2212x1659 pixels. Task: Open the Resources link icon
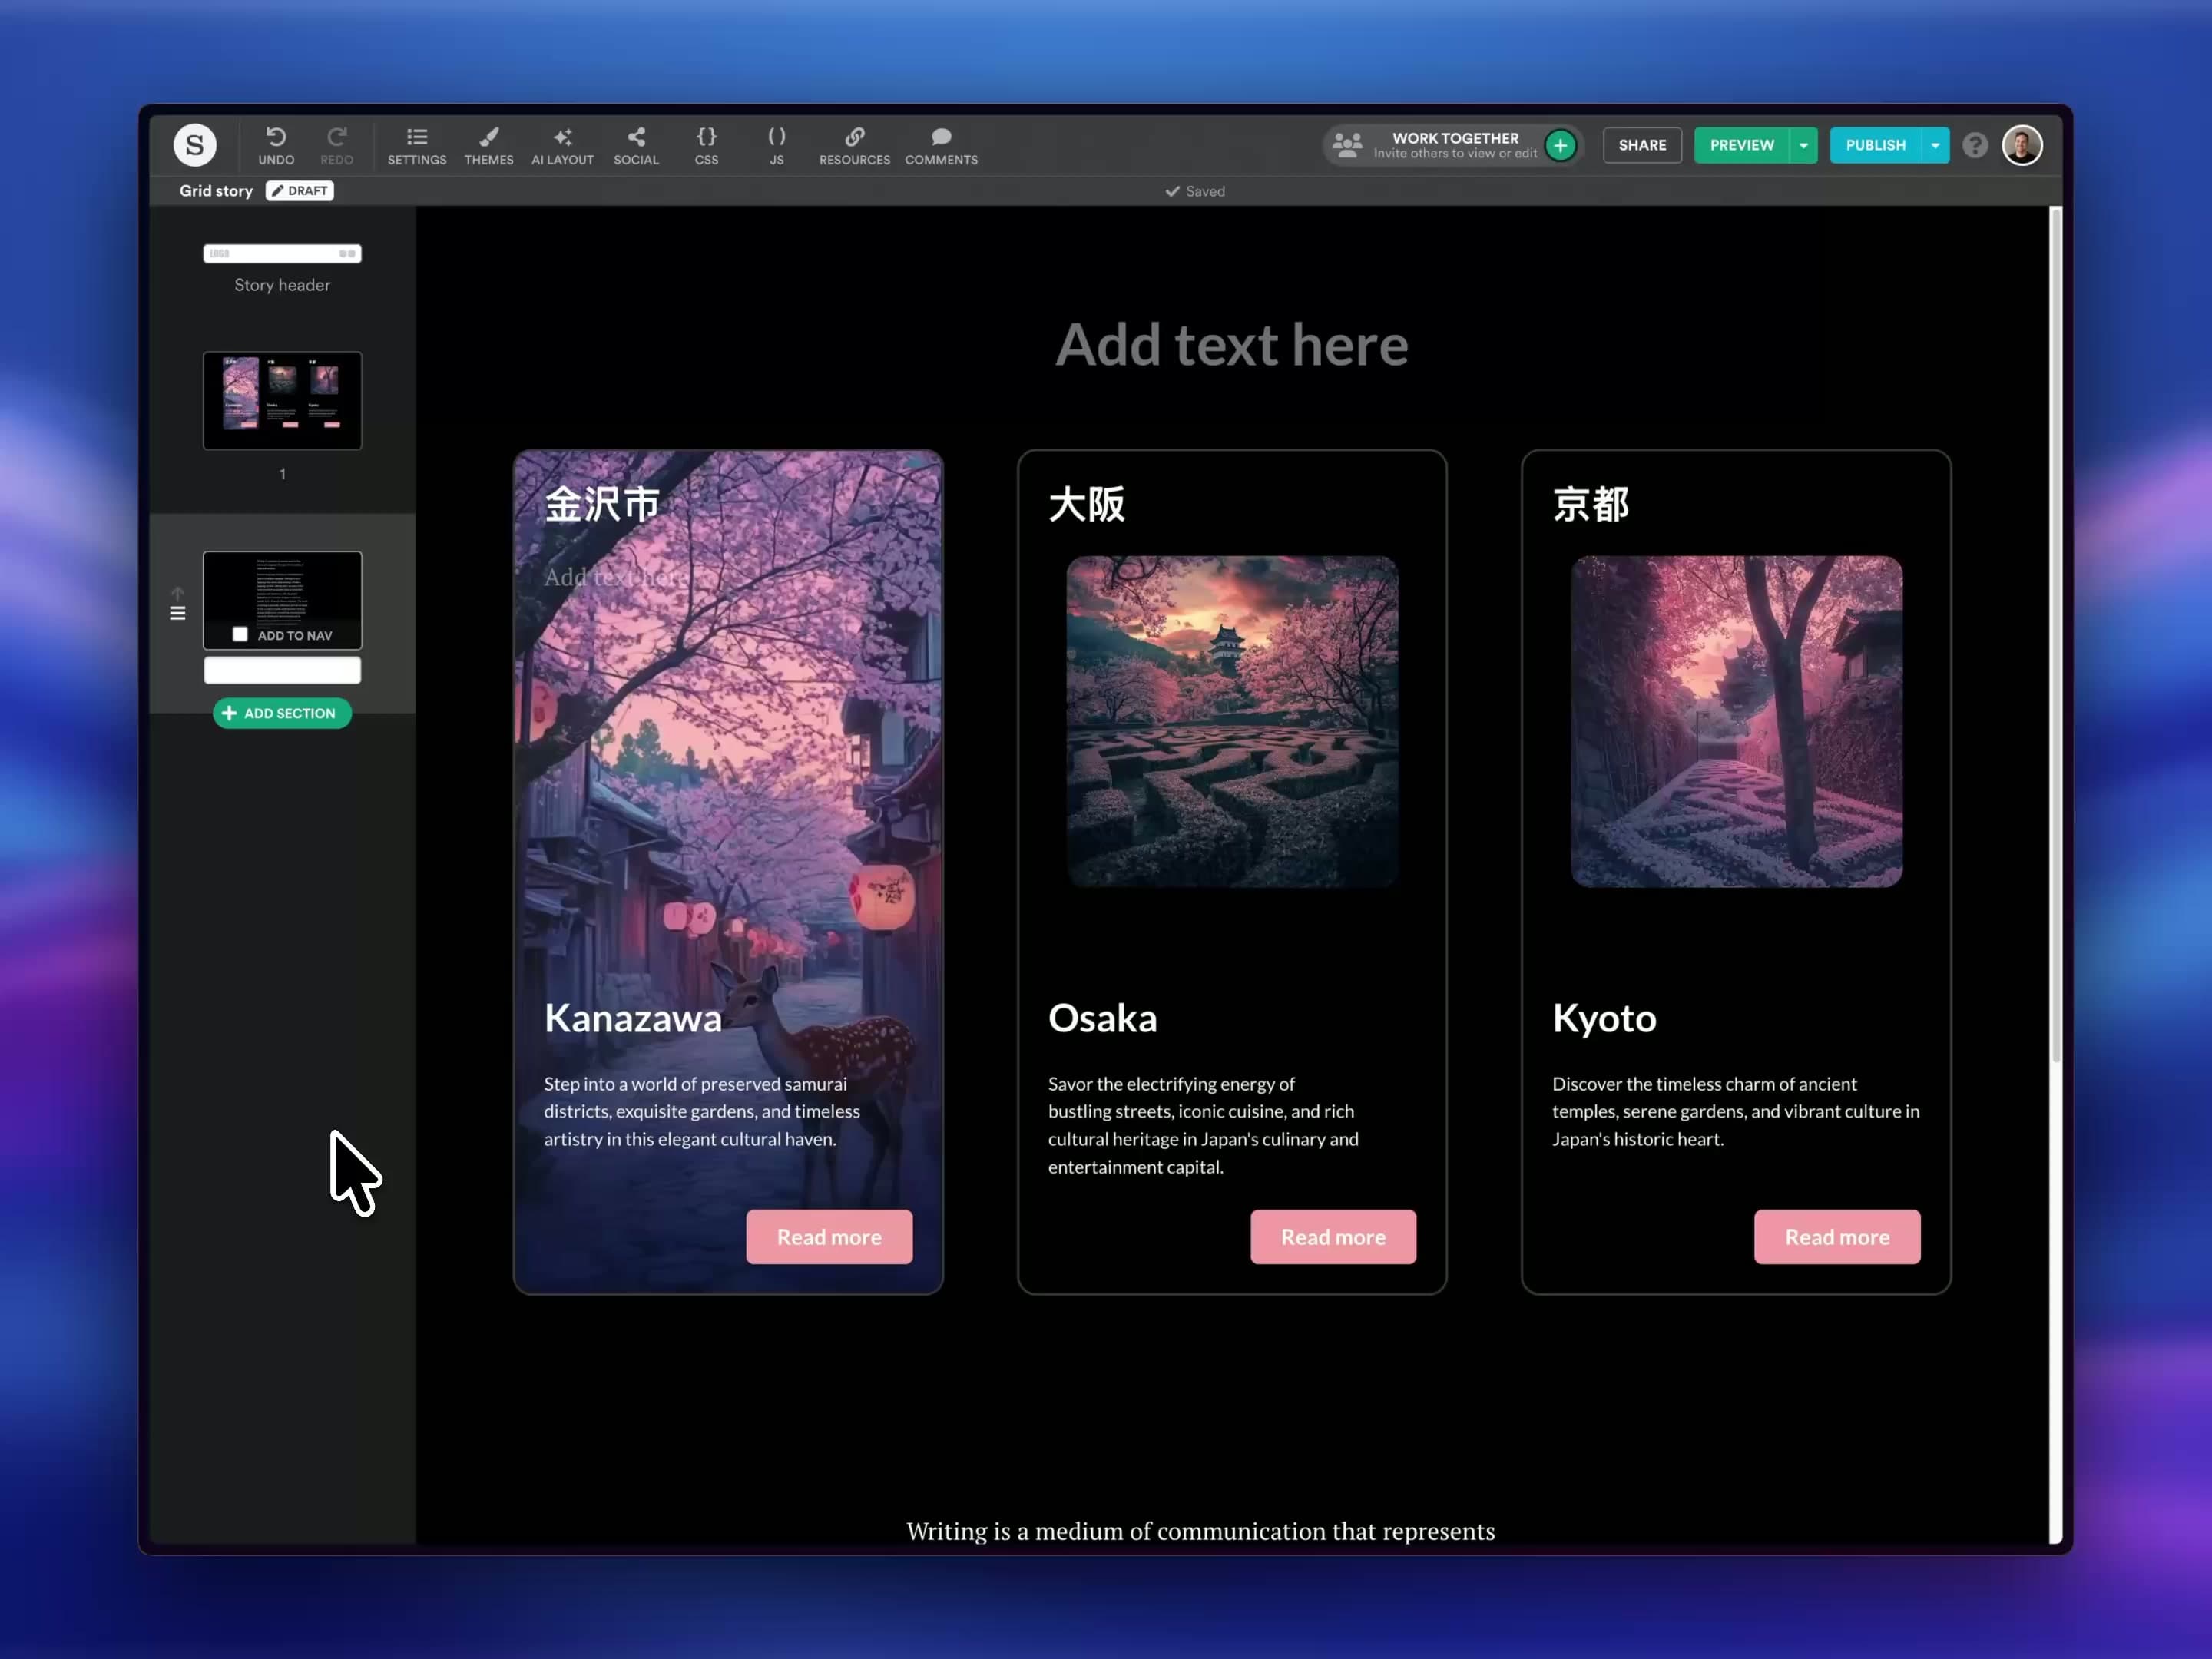854,137
